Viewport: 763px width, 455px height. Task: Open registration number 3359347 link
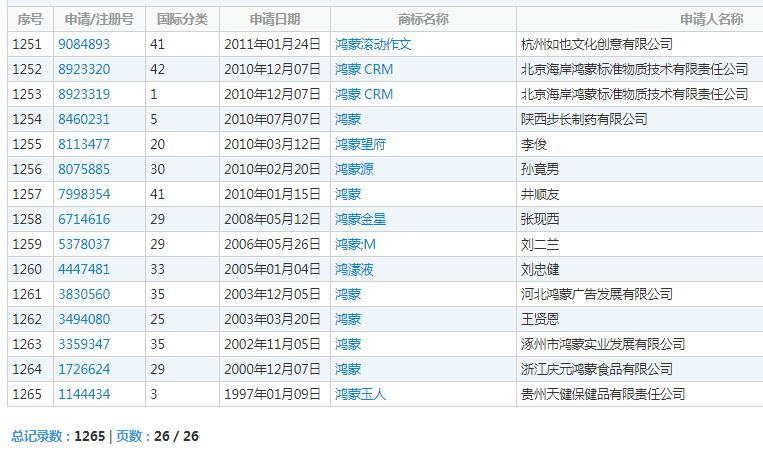(84, 344)
